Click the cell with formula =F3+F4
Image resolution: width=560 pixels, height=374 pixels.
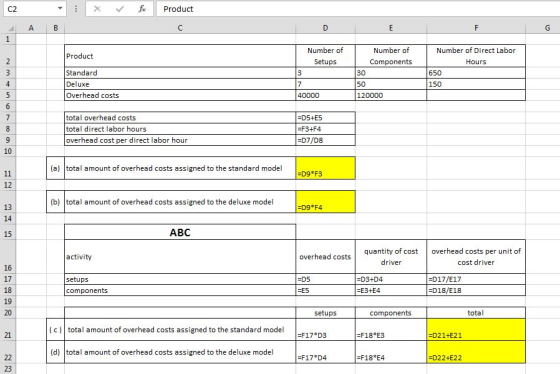pyautogui.click(x=325, y=129)
